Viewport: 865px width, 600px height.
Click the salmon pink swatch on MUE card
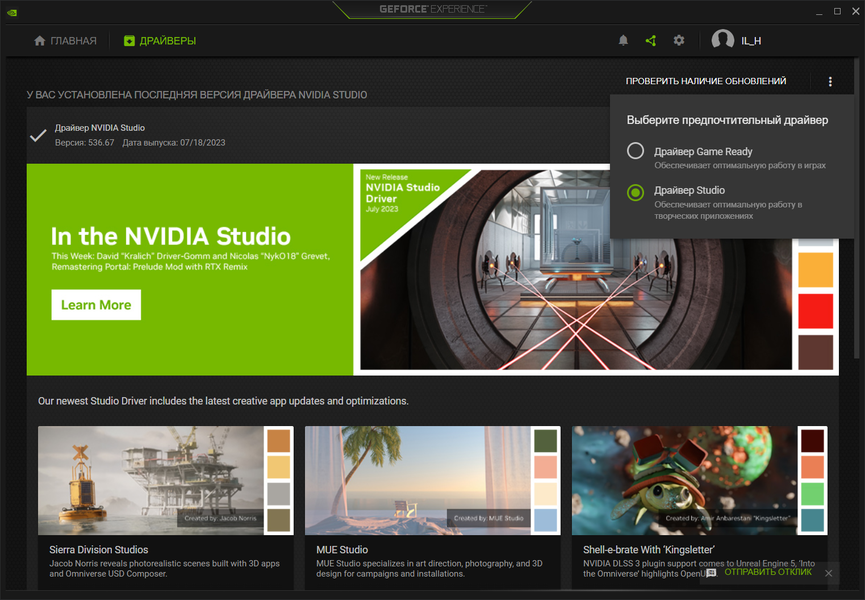click(x=546, y=467)
